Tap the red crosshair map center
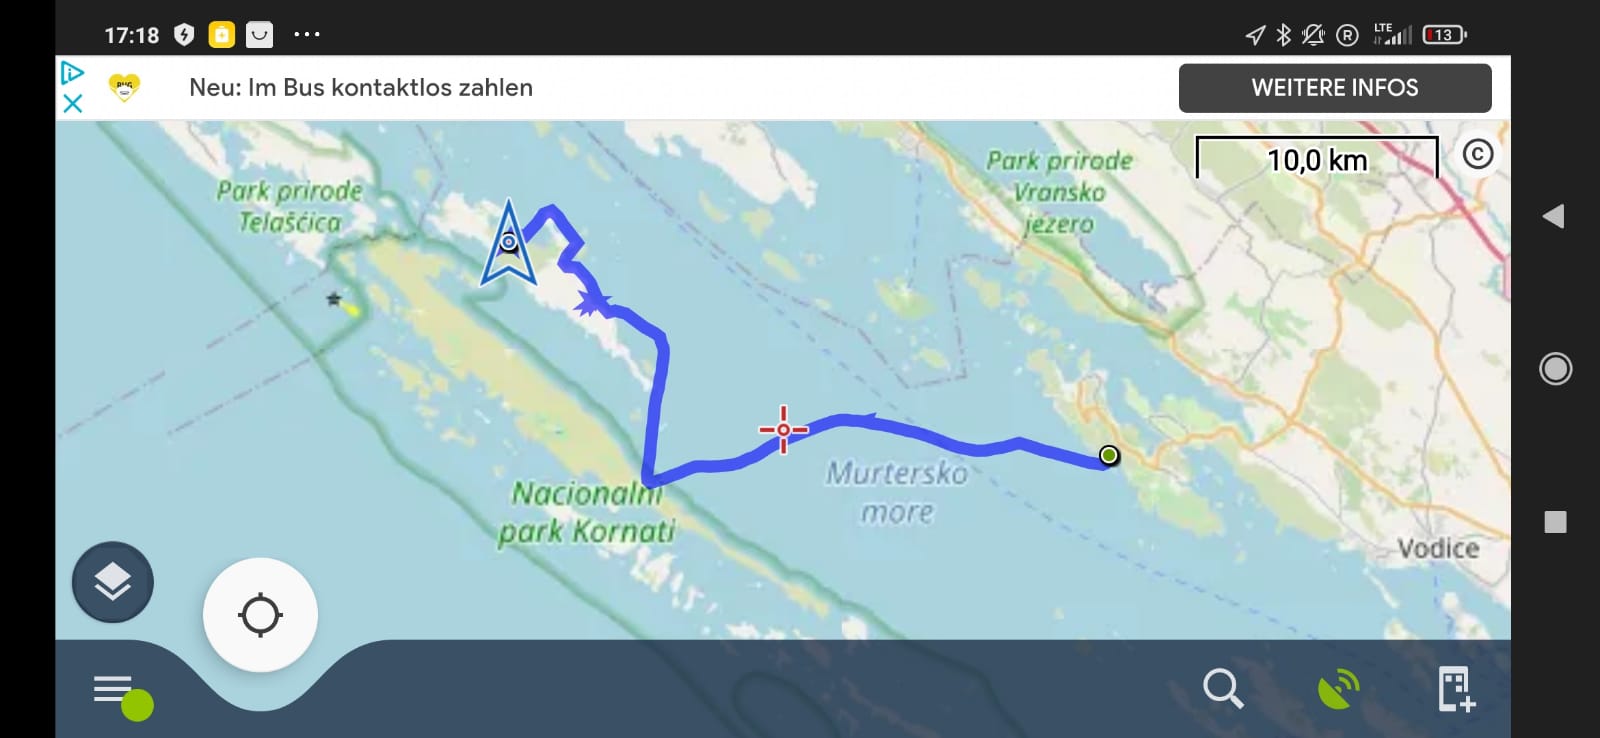 (x=783, y=430)
